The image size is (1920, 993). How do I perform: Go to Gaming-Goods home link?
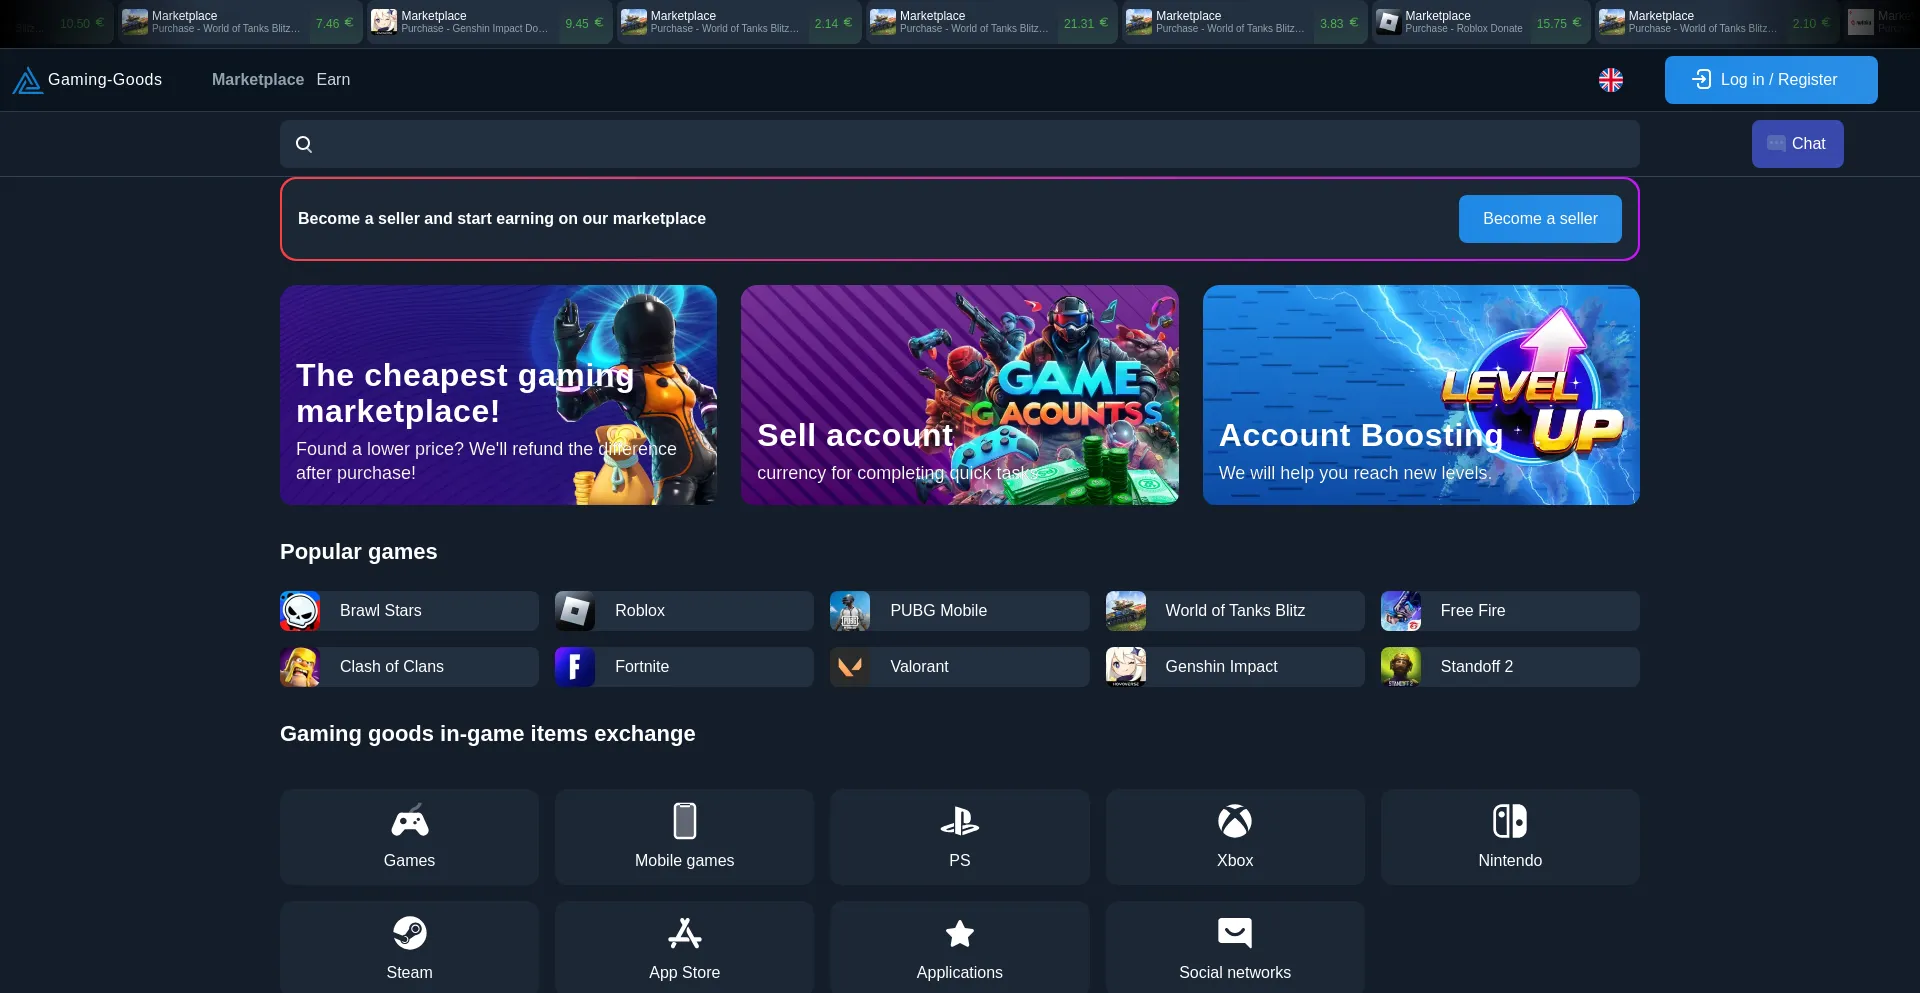[x=87, y=80]
